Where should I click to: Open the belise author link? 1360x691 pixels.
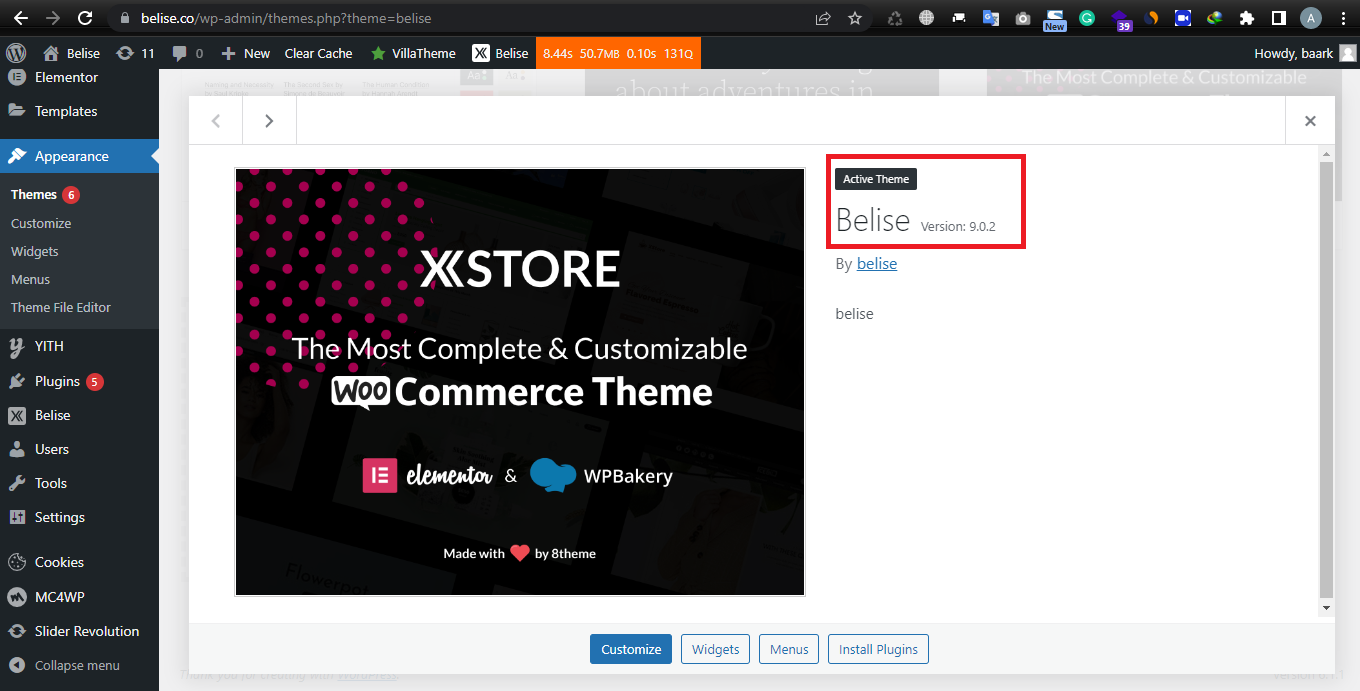click(x=877, y=264)
